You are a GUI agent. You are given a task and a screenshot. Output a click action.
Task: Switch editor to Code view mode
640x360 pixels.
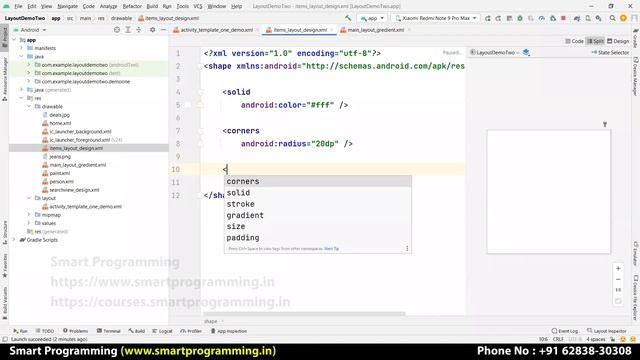(x=574, y=41)
